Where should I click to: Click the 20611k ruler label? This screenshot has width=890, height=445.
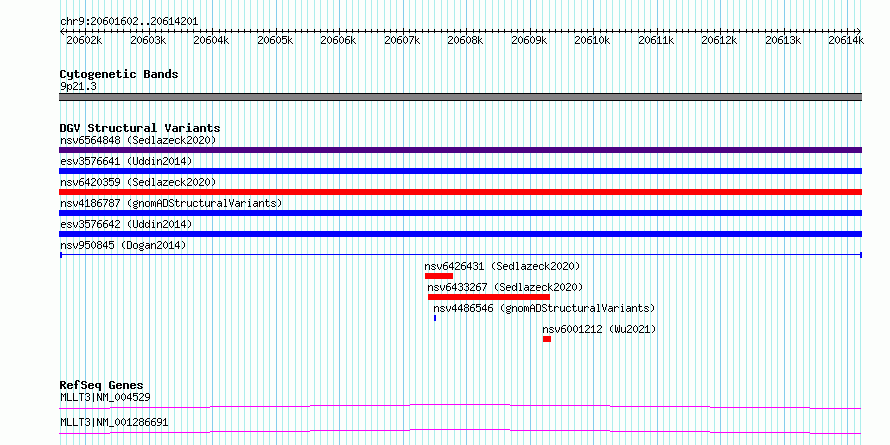(656, 40)
